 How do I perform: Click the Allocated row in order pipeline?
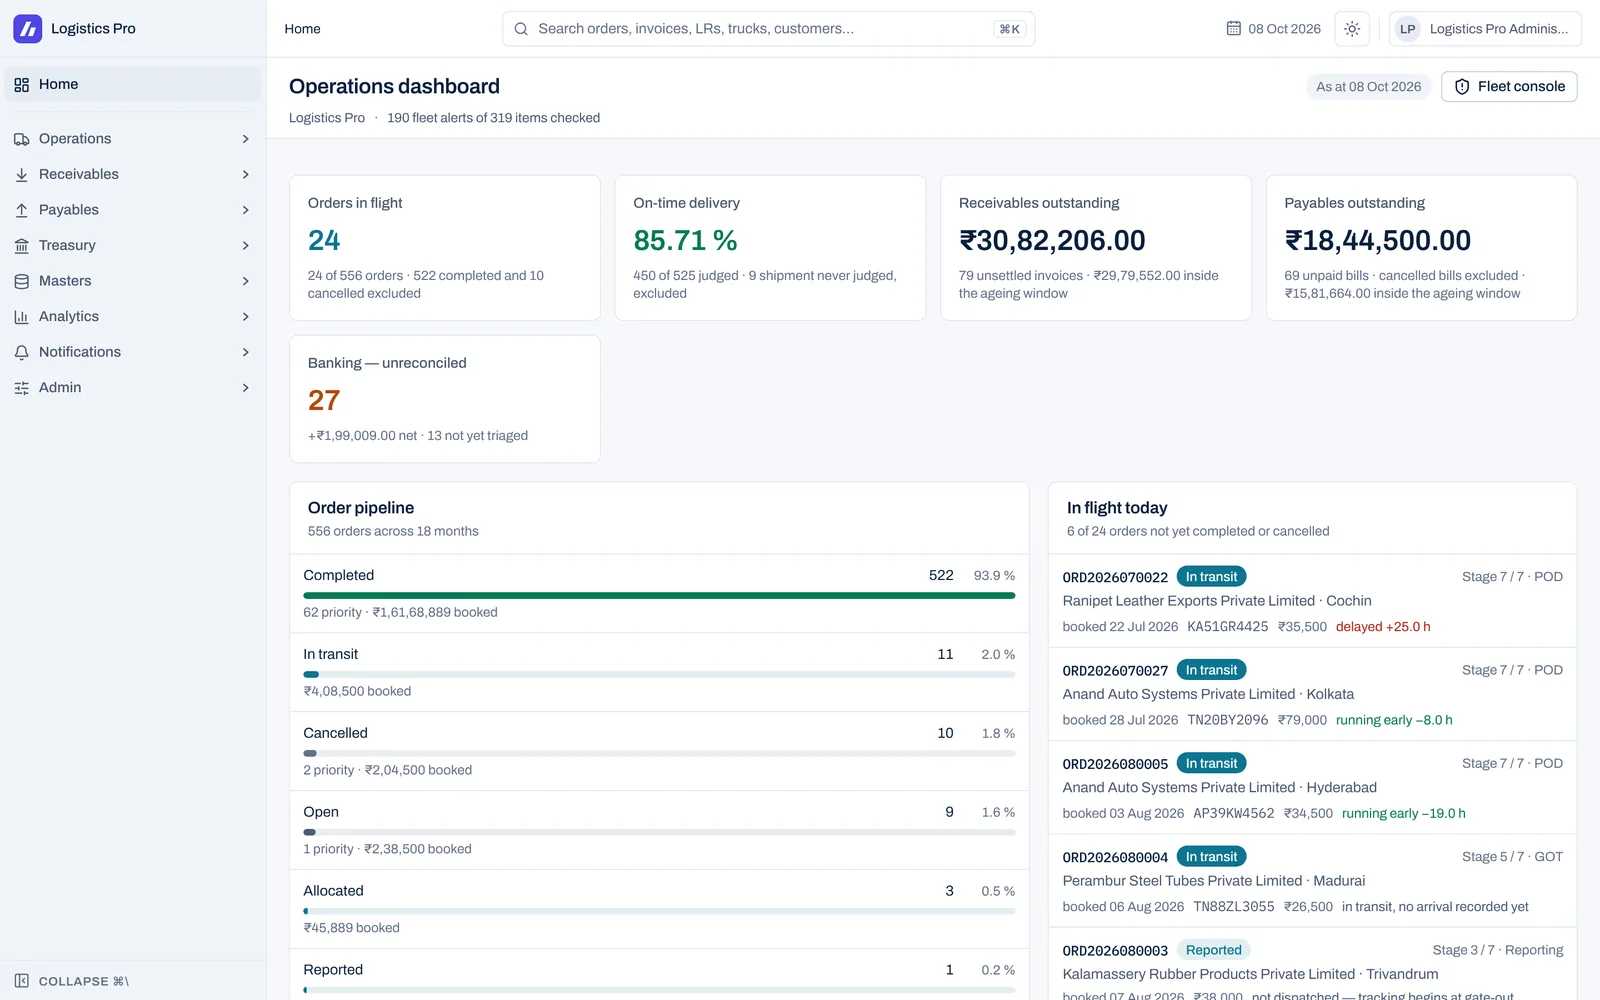click(x=659, y=909)
